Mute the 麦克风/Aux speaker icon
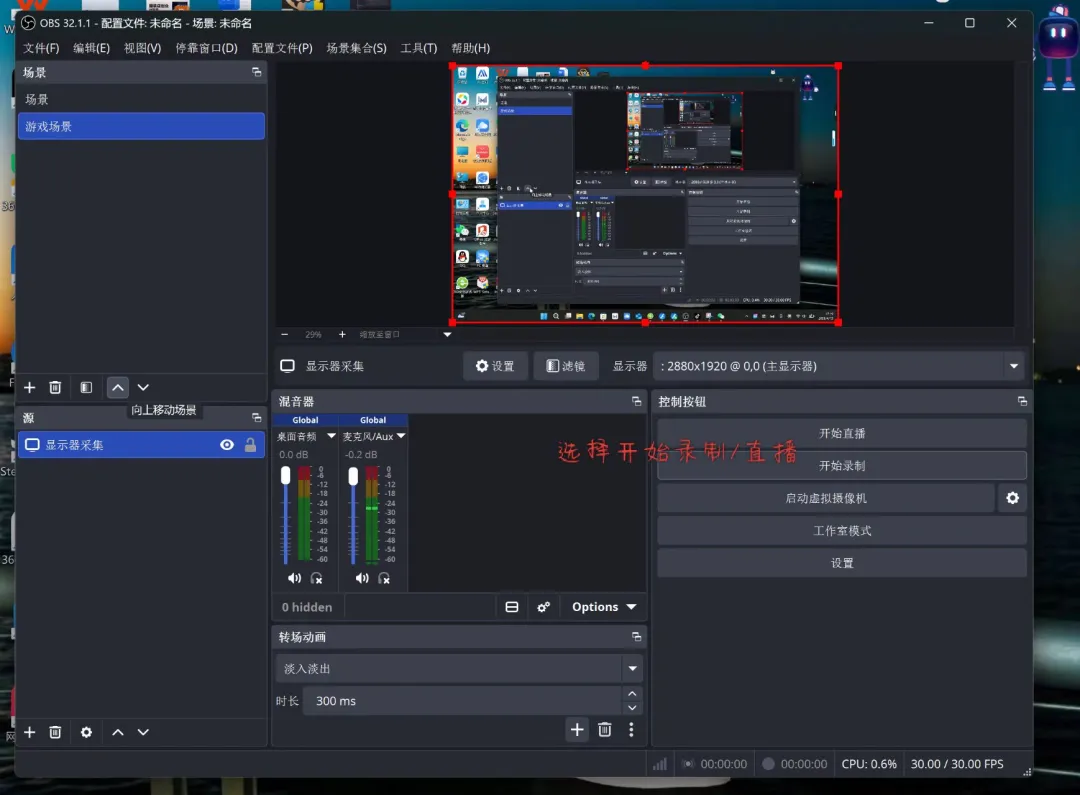Viewport: 1080px width, 795px height. coord(362,578)
